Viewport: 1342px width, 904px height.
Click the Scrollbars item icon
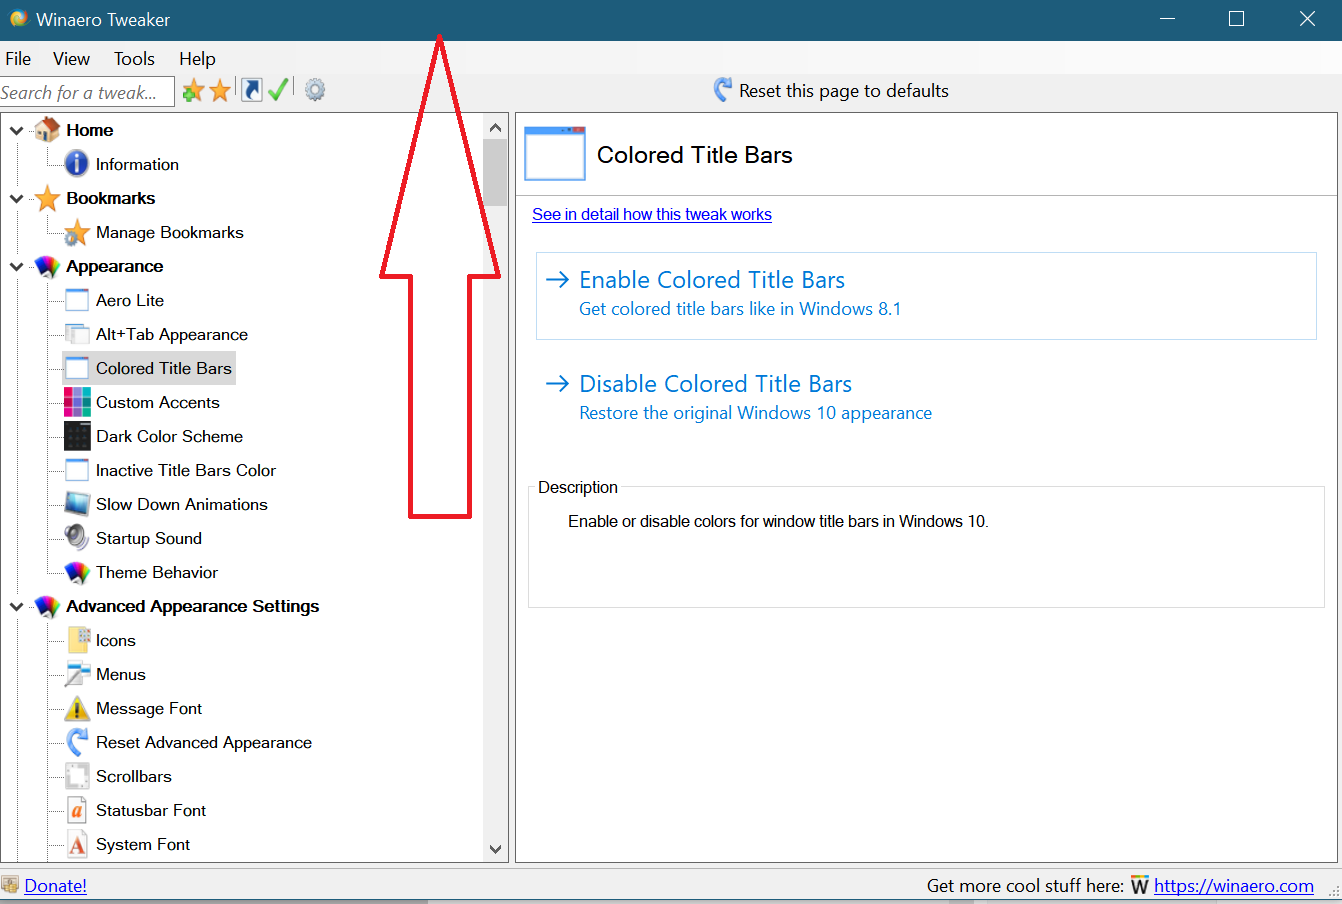[77, 776]
